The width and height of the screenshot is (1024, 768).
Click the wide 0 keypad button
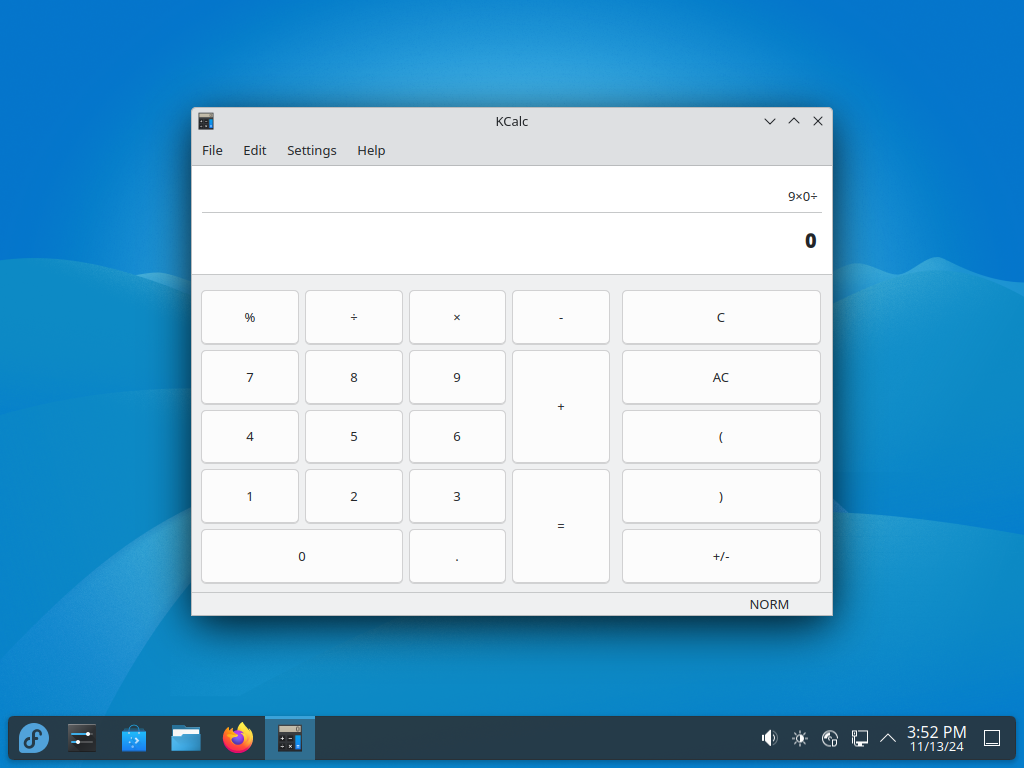302,556
